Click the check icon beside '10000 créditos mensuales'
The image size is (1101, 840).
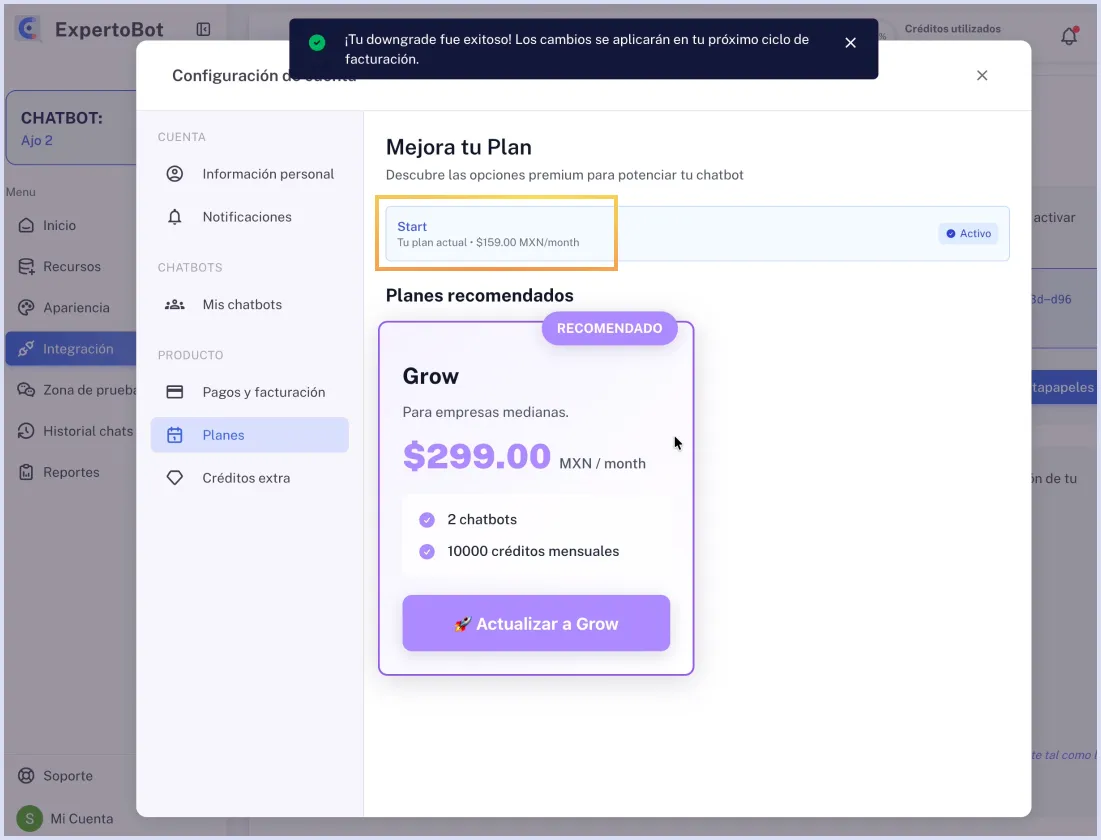(427, 551)
